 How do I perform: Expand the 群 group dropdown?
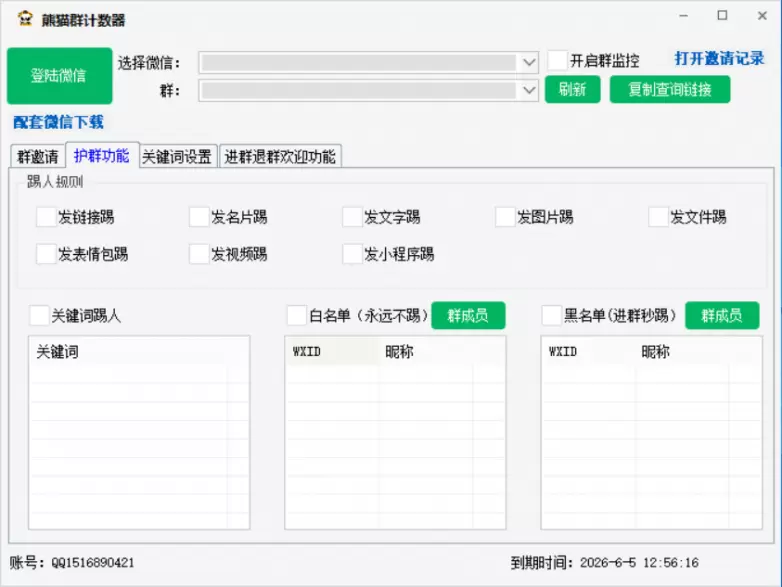[530, 90]
